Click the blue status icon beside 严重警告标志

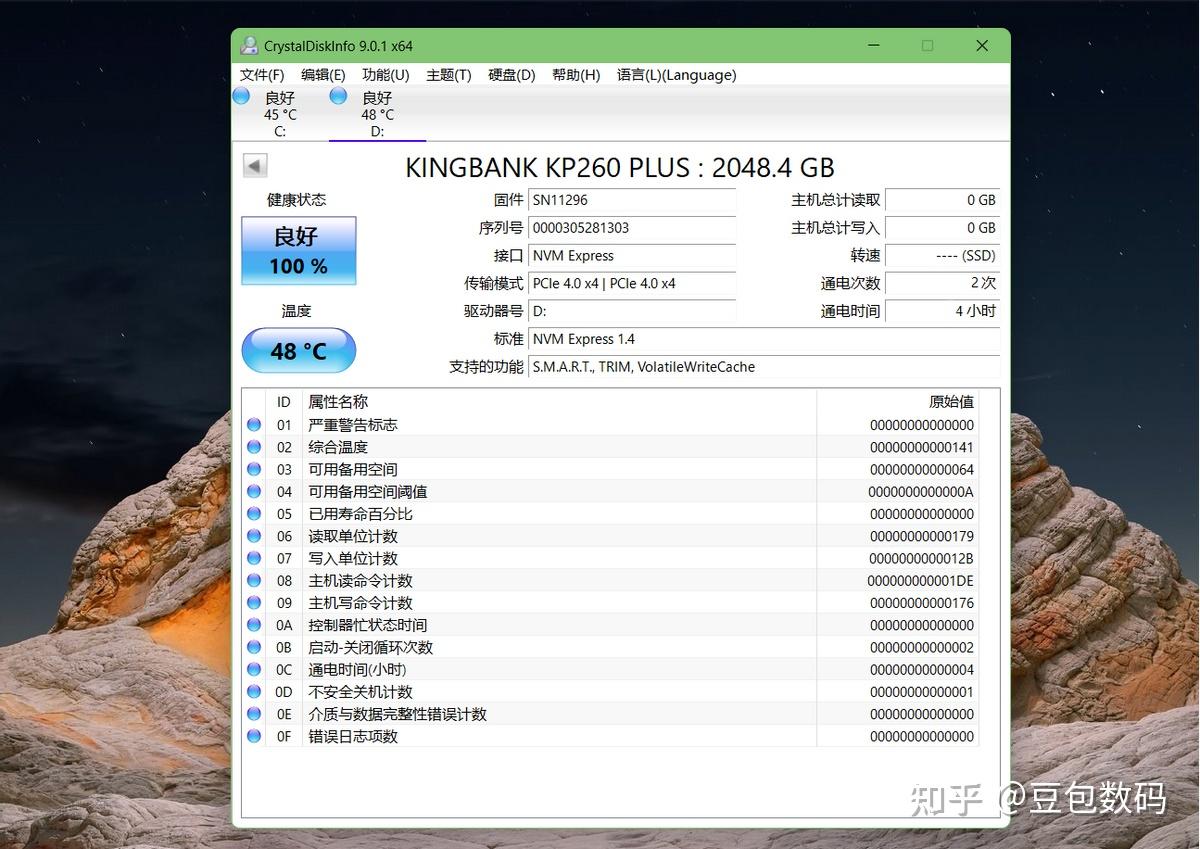pos(254,424)
